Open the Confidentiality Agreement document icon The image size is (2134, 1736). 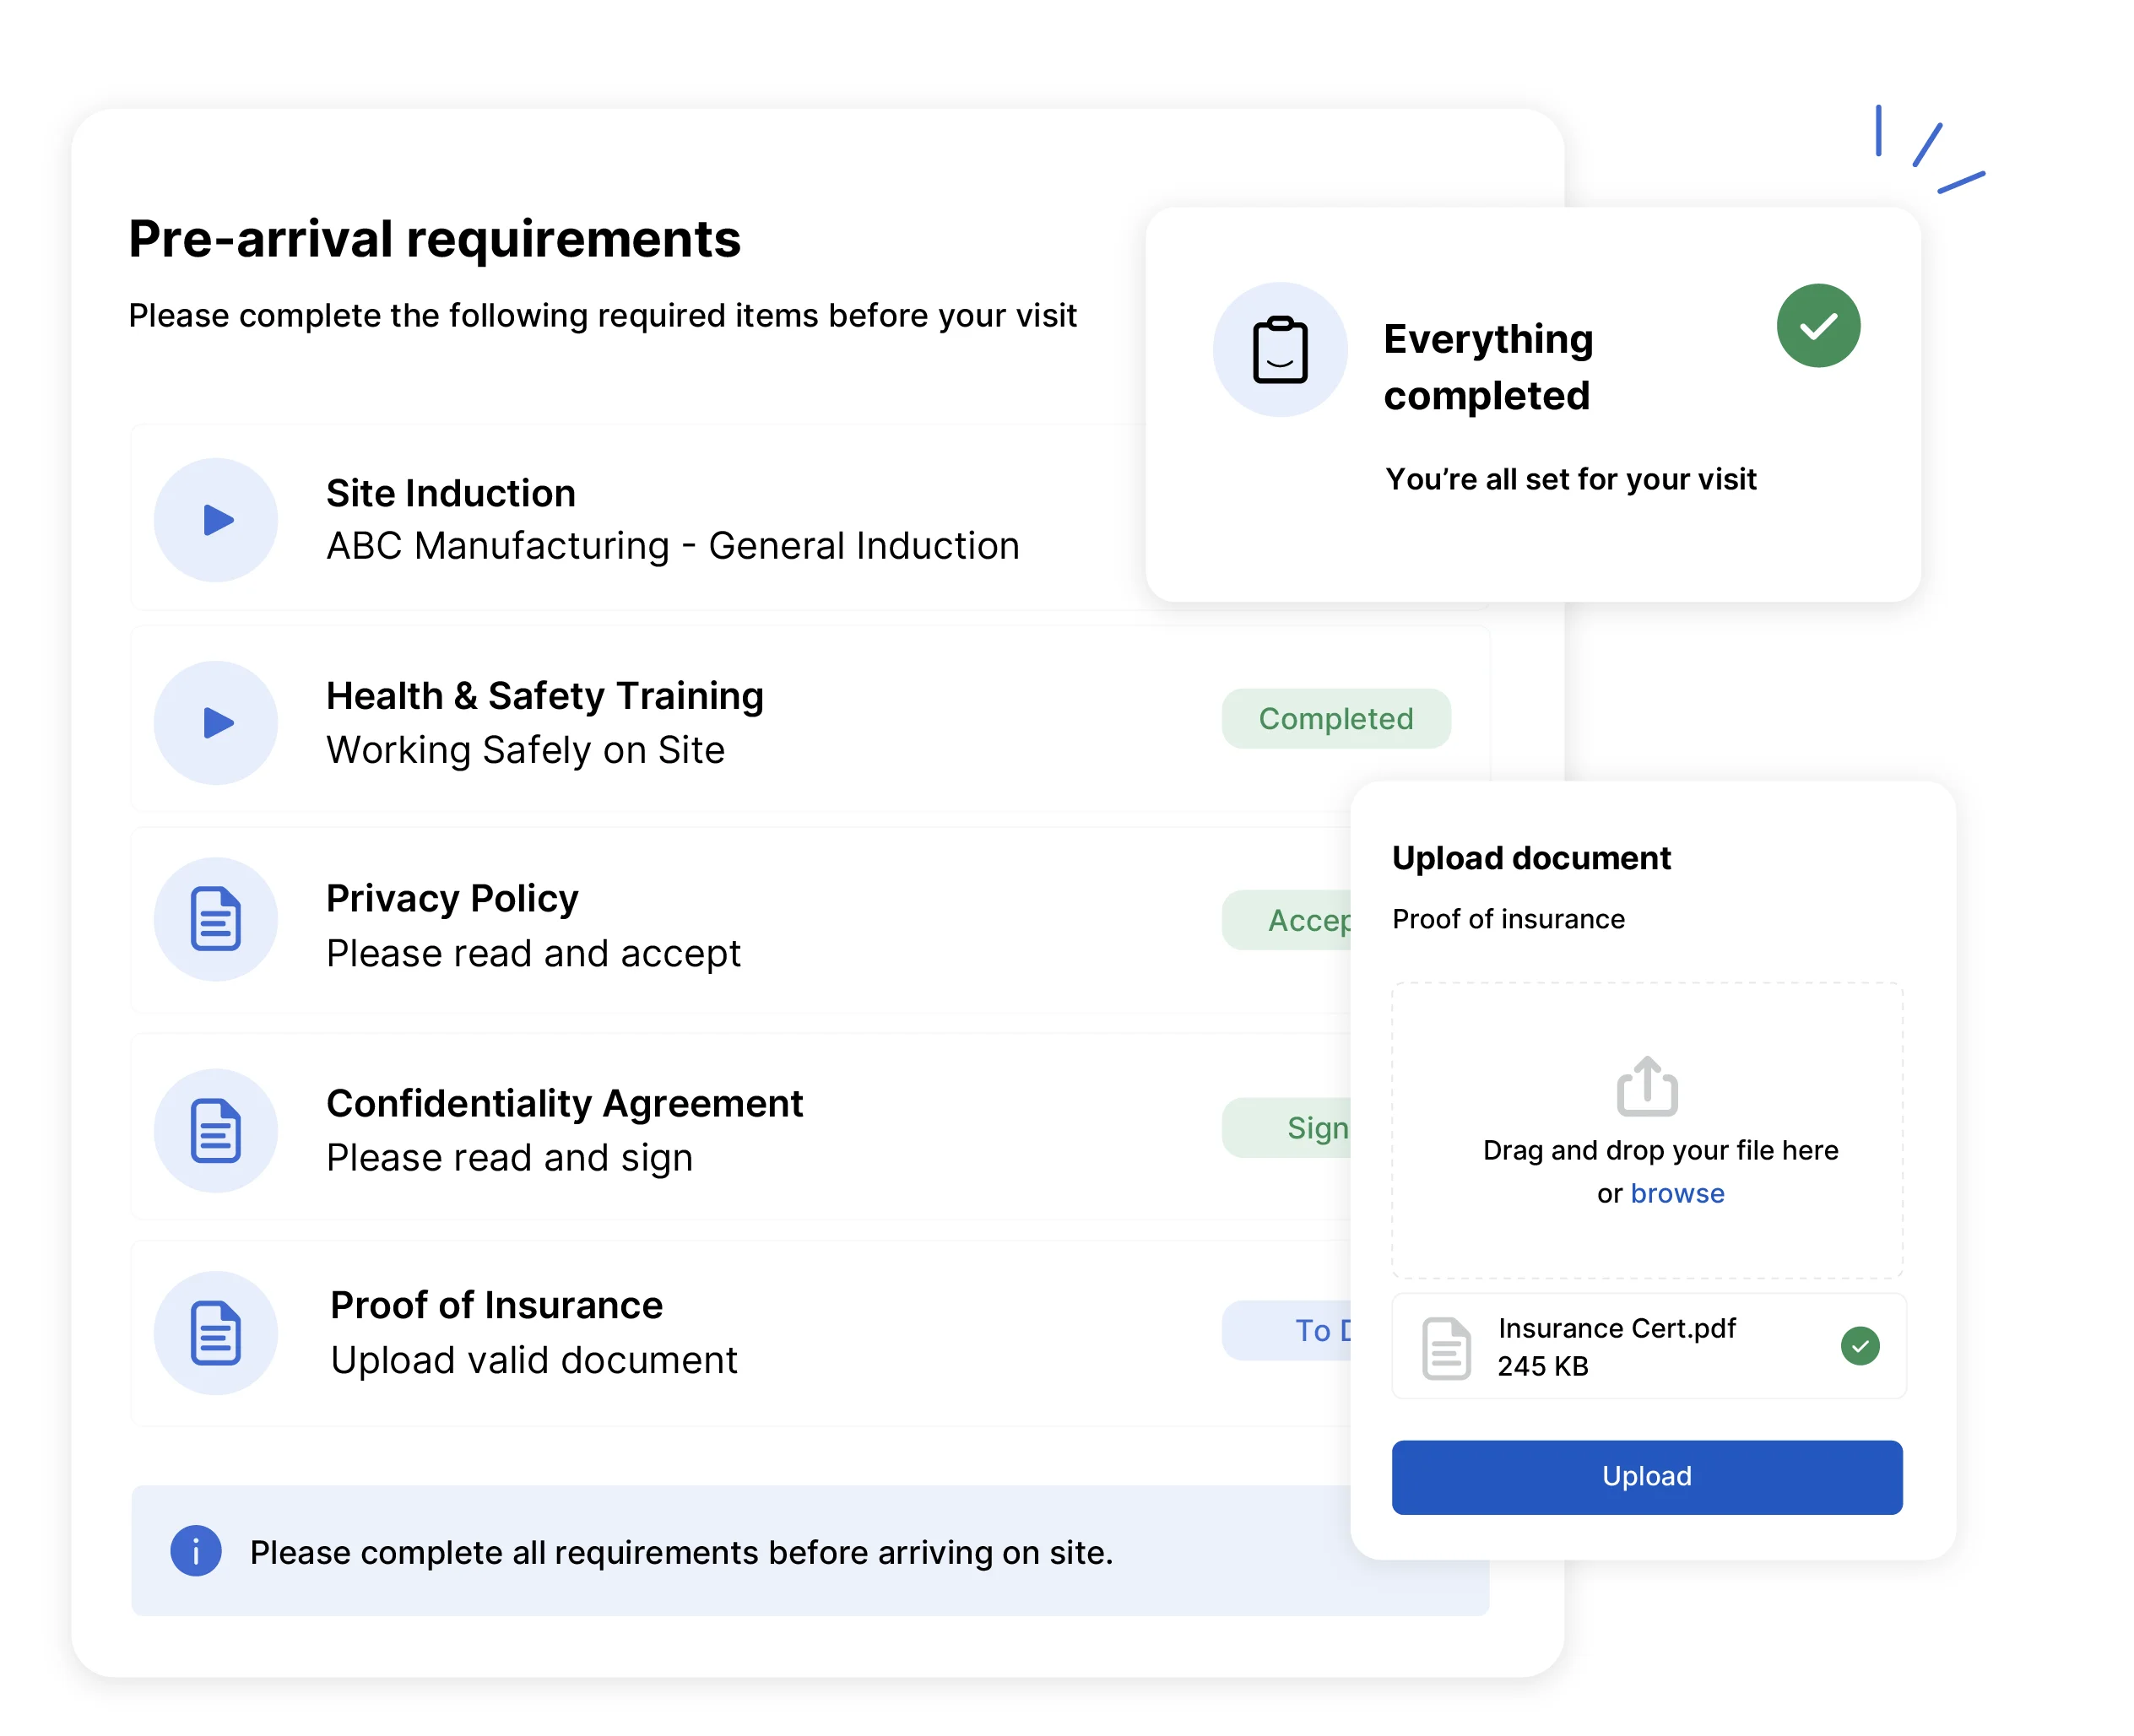point(215,1130)
